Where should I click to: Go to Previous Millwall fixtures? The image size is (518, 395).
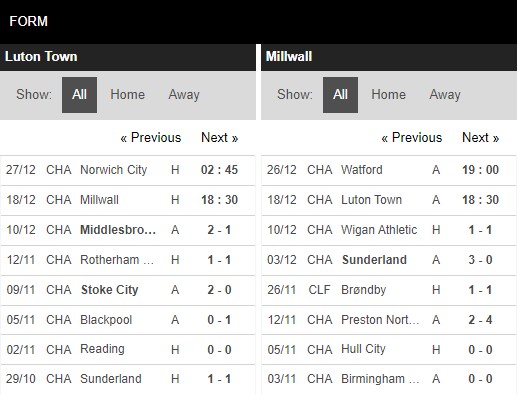click(412, 138)
